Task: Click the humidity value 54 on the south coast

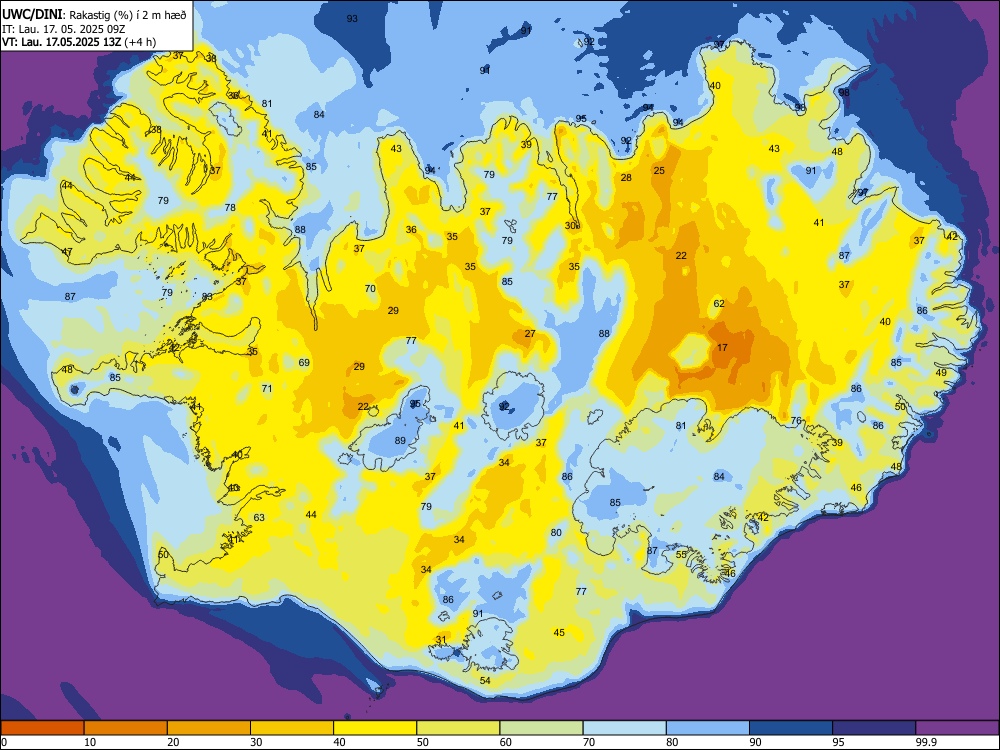Action: pyautogui.click(x=485, y=680)
